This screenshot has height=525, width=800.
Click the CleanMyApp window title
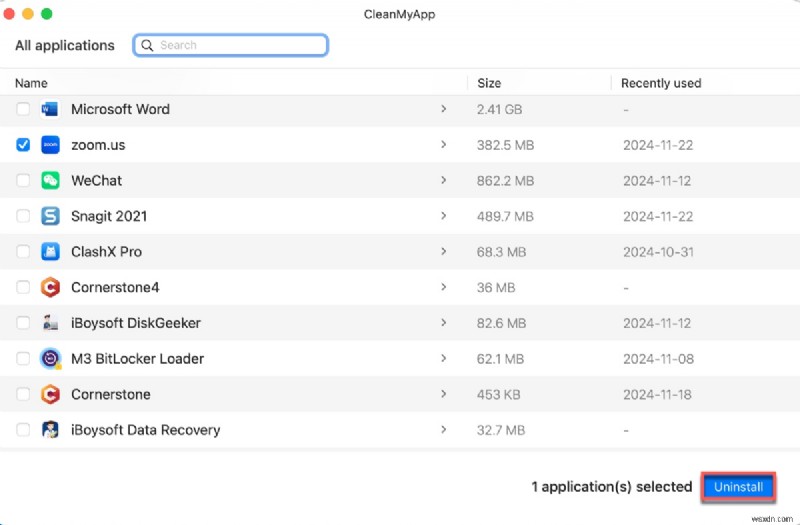pyautogui.click(x=399, y=14)
